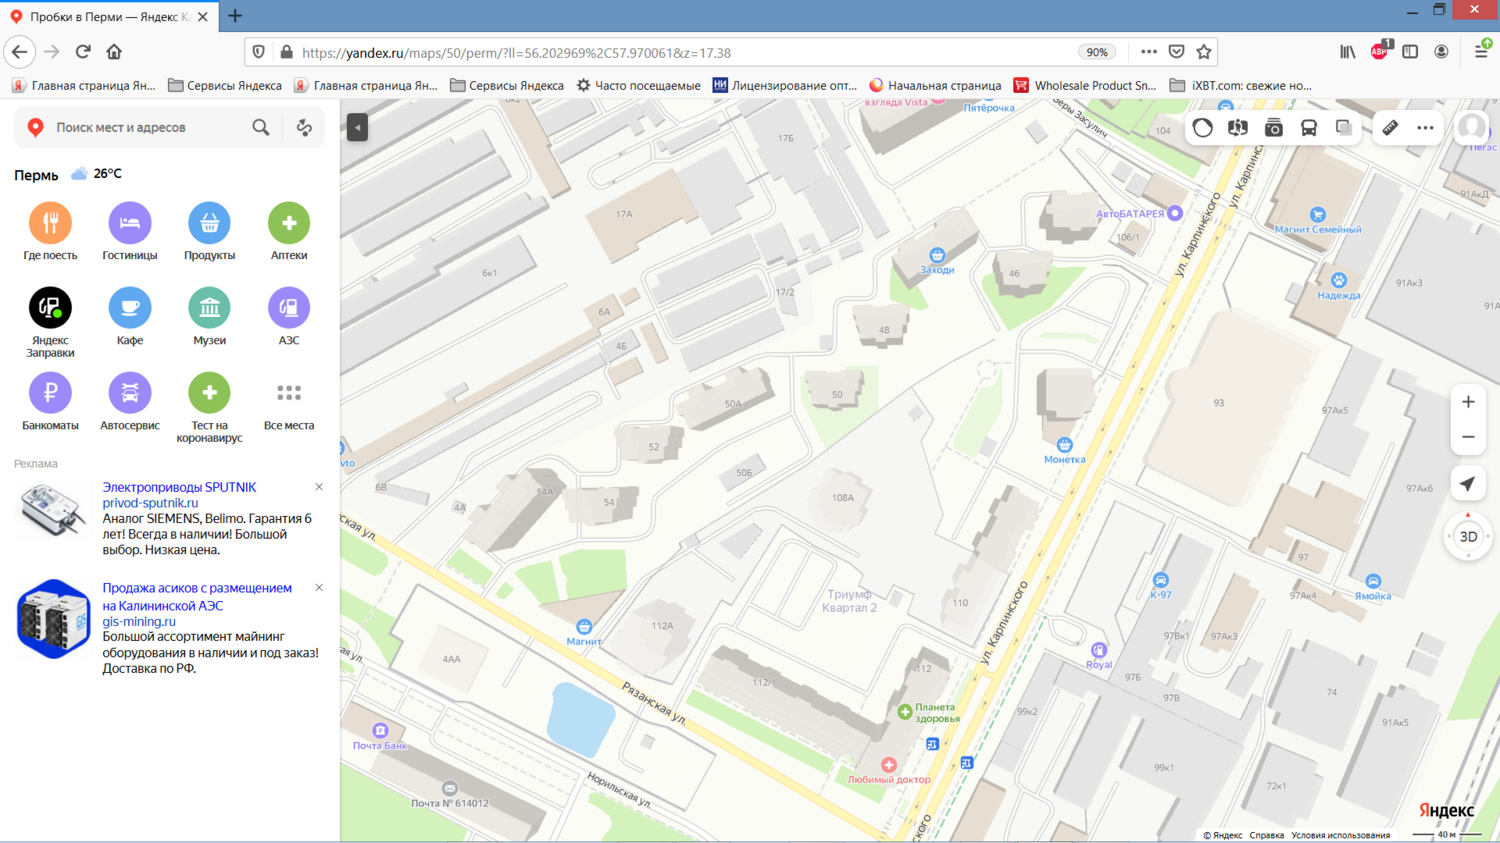Choose the Аптеки category
Image resolution: width=1500 pixels, height=843 pixels.
[x=289, y=232]
